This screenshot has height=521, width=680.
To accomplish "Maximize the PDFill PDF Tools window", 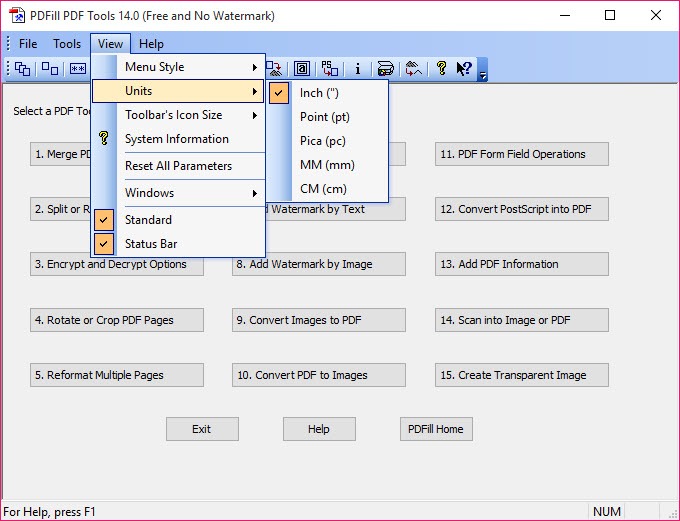I will click(x=610, y=16).
